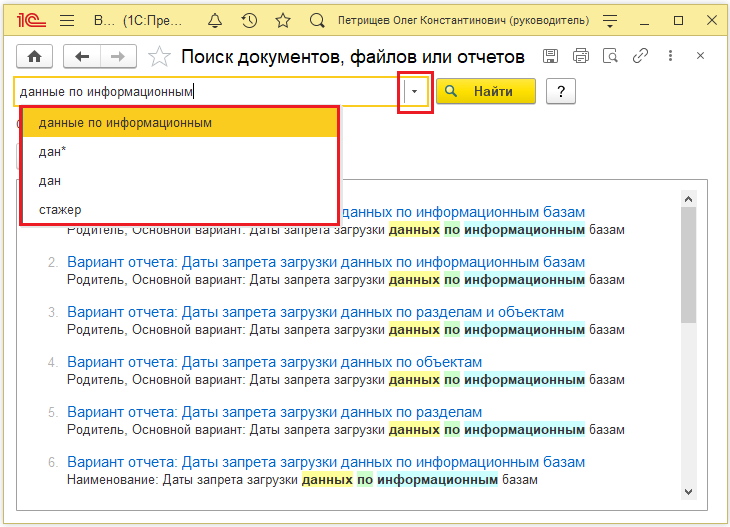Close the search page tab

[x=700, y=56]
